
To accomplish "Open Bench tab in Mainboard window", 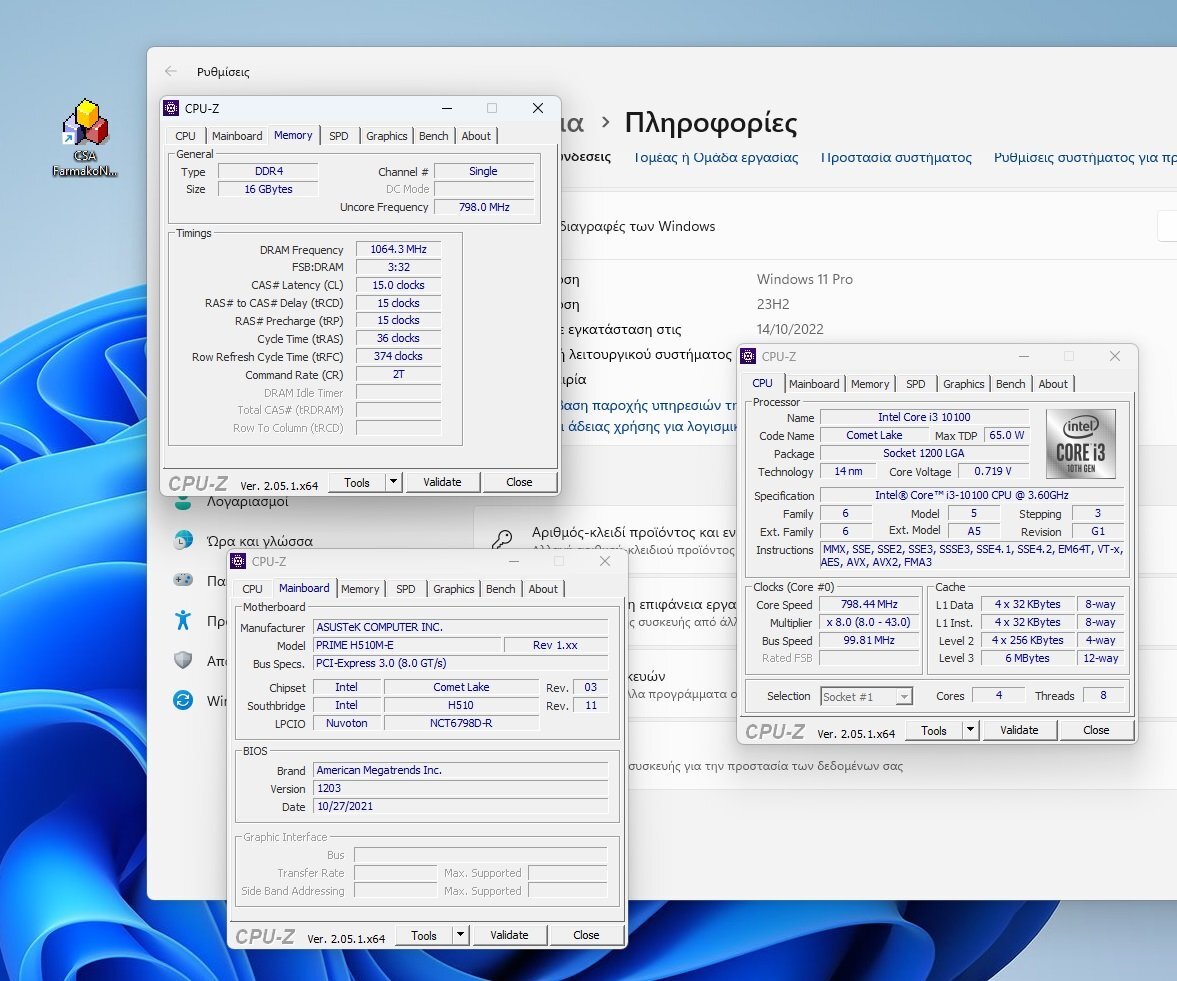I will 501,589.
